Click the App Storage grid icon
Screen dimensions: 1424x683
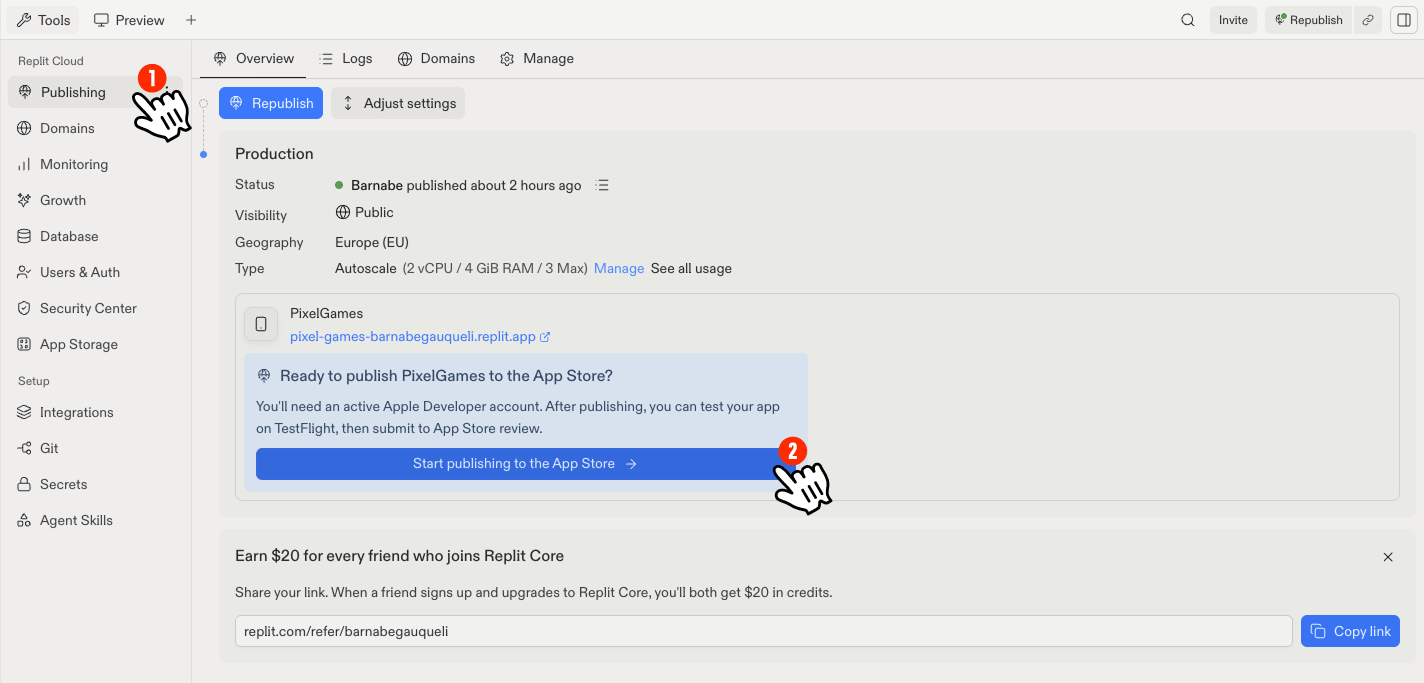pos(24,344)
